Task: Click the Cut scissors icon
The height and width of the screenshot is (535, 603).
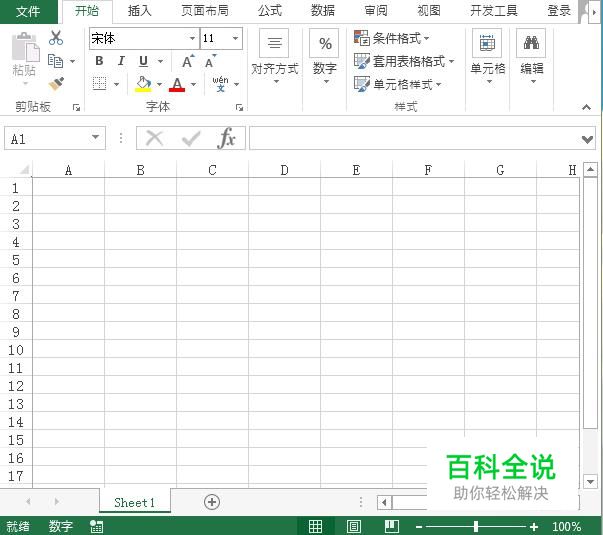Action: coord(56,38)
